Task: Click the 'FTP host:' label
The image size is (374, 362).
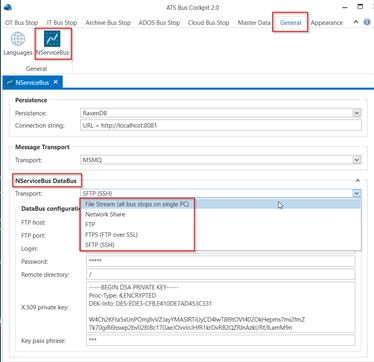Action: tap(33, 223)
